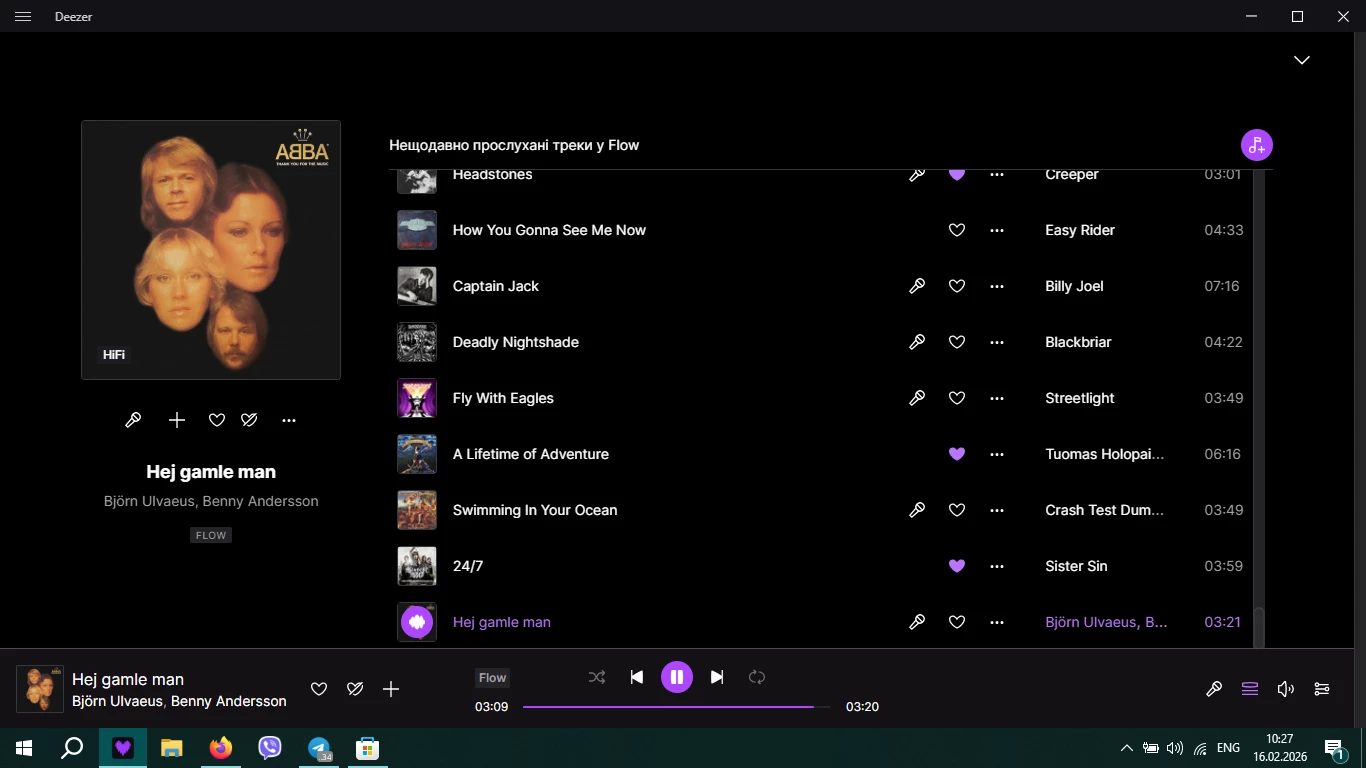Toggle shuffle in the player bar

[597, 677]
